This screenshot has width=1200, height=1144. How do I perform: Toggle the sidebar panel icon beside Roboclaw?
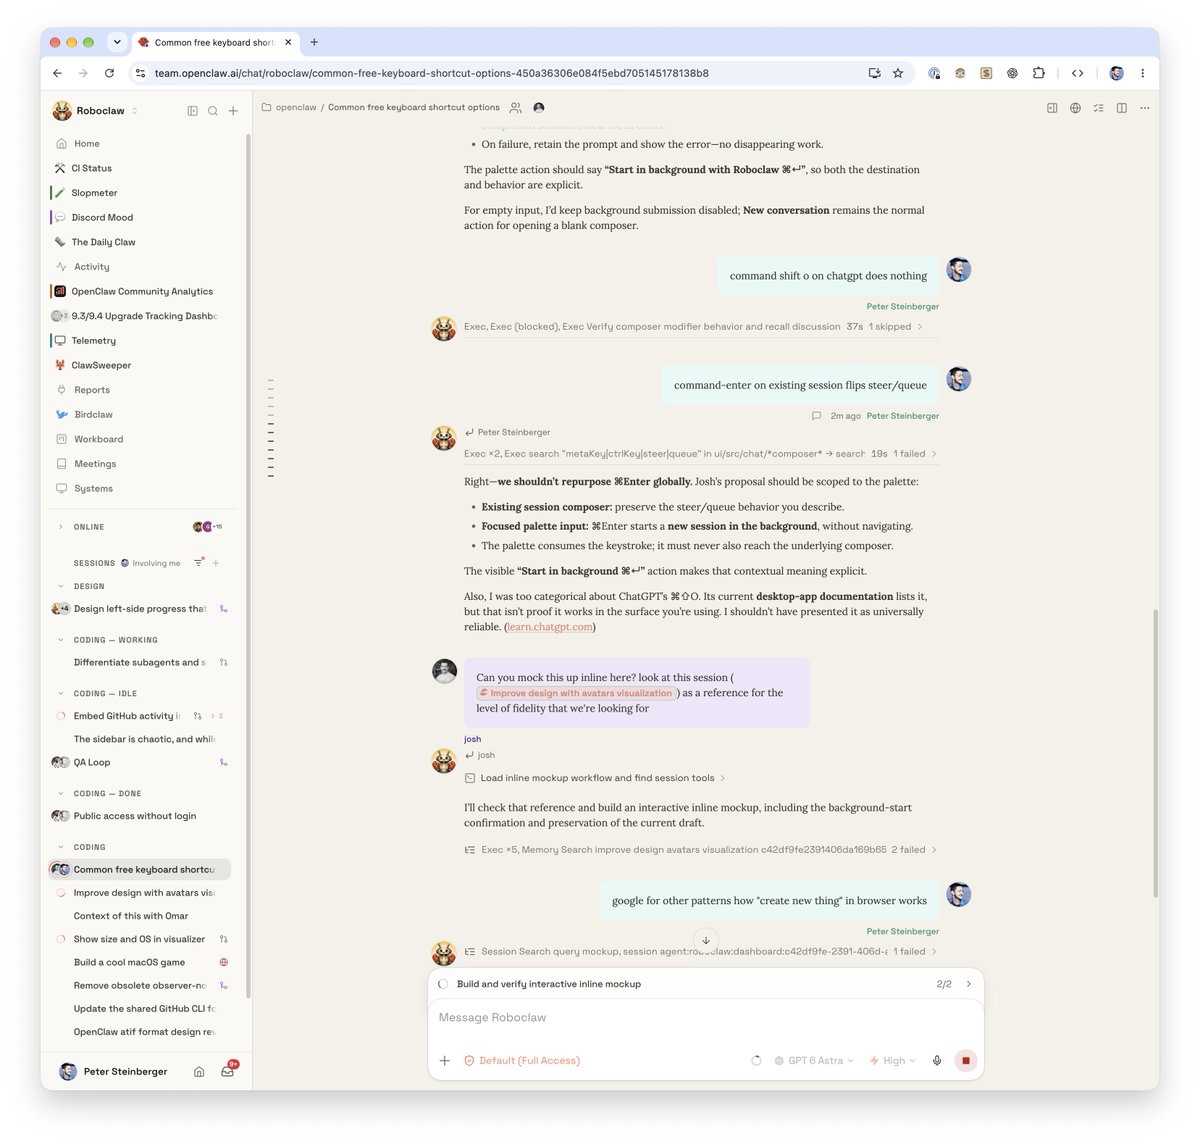coord(193,111)
